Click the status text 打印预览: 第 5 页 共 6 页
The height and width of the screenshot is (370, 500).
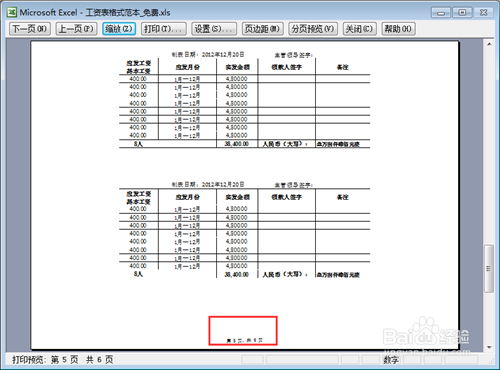63,360
